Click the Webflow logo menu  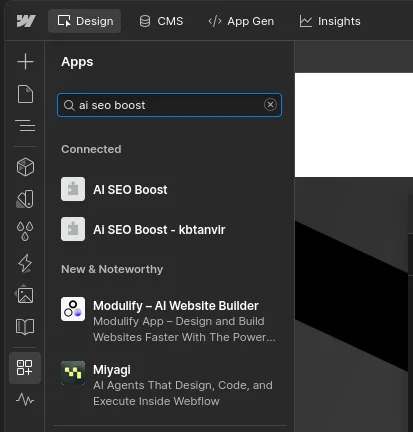(26, 21)
